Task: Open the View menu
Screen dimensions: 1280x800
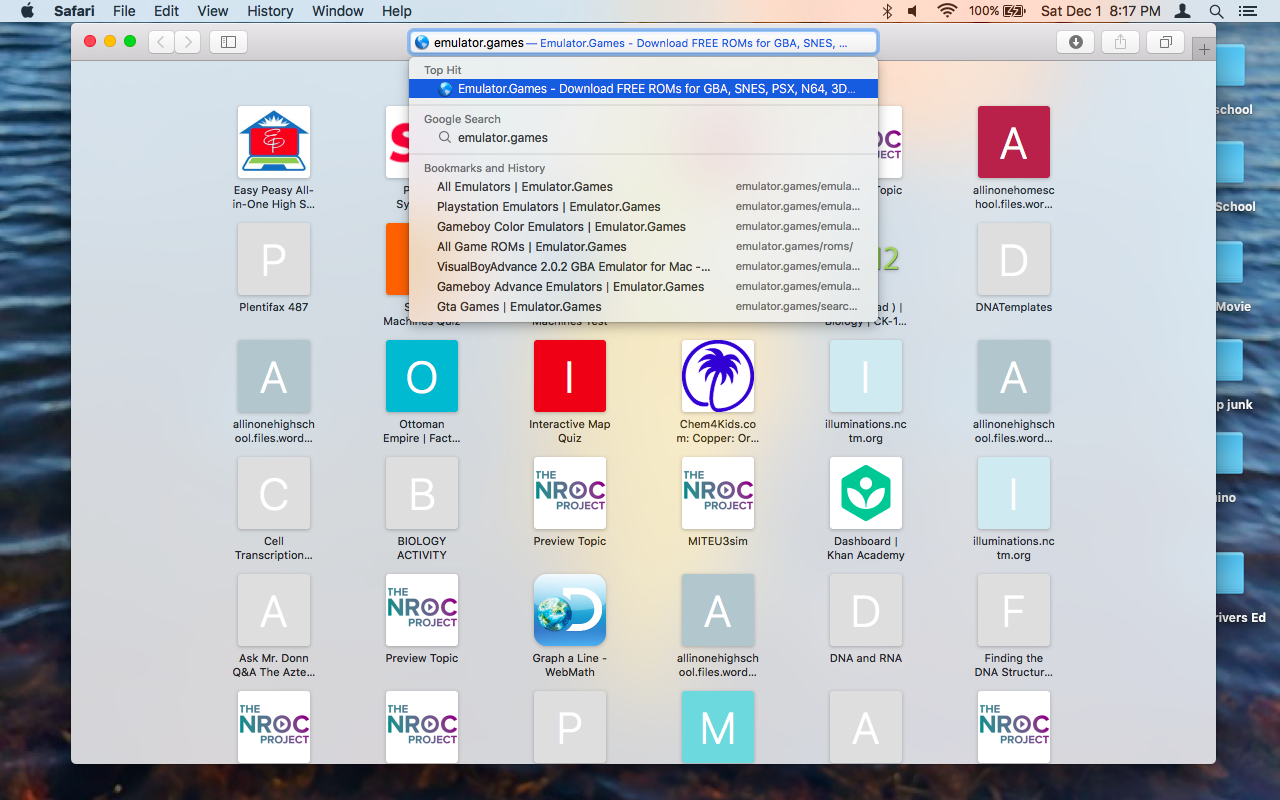Action: pyautogui.click(x=212, y=11)
